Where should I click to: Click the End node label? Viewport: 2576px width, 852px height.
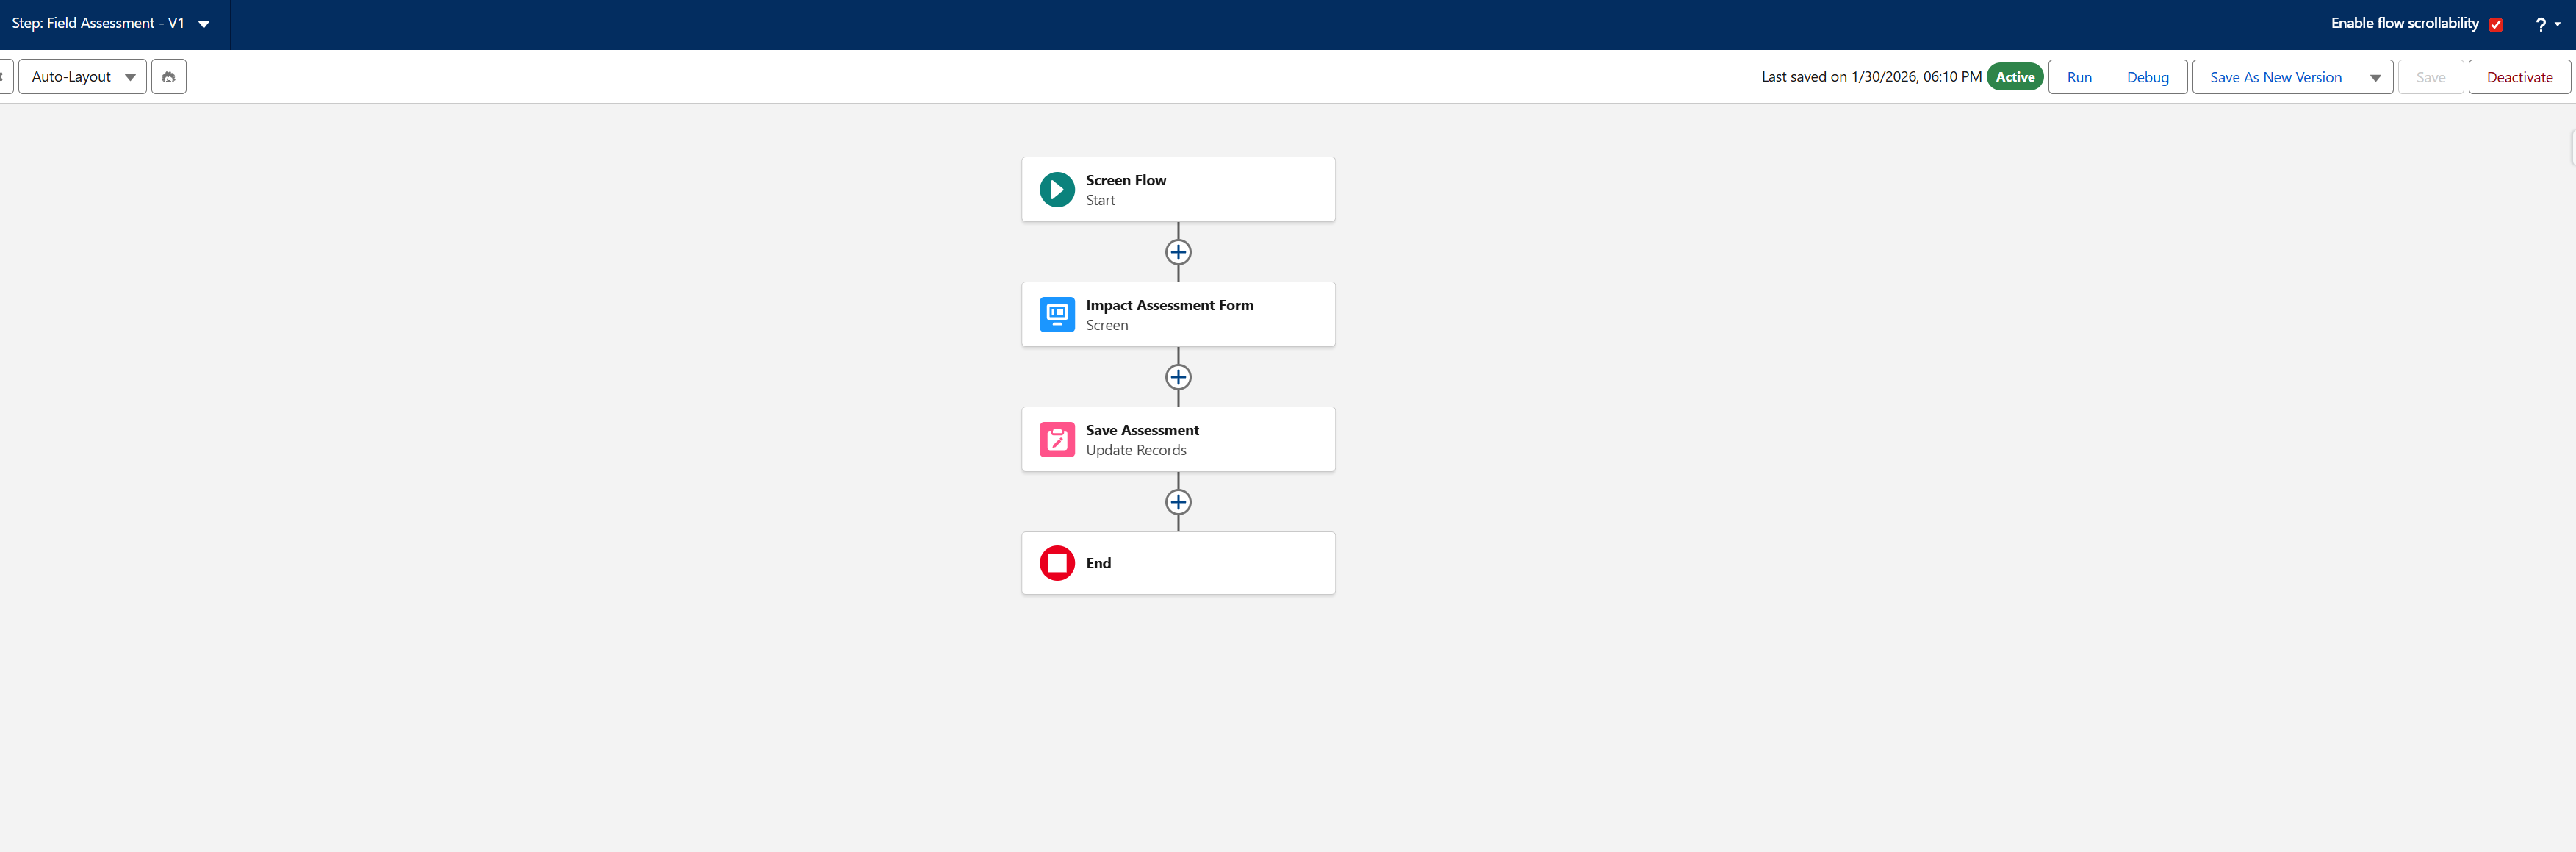(1098, 563)
